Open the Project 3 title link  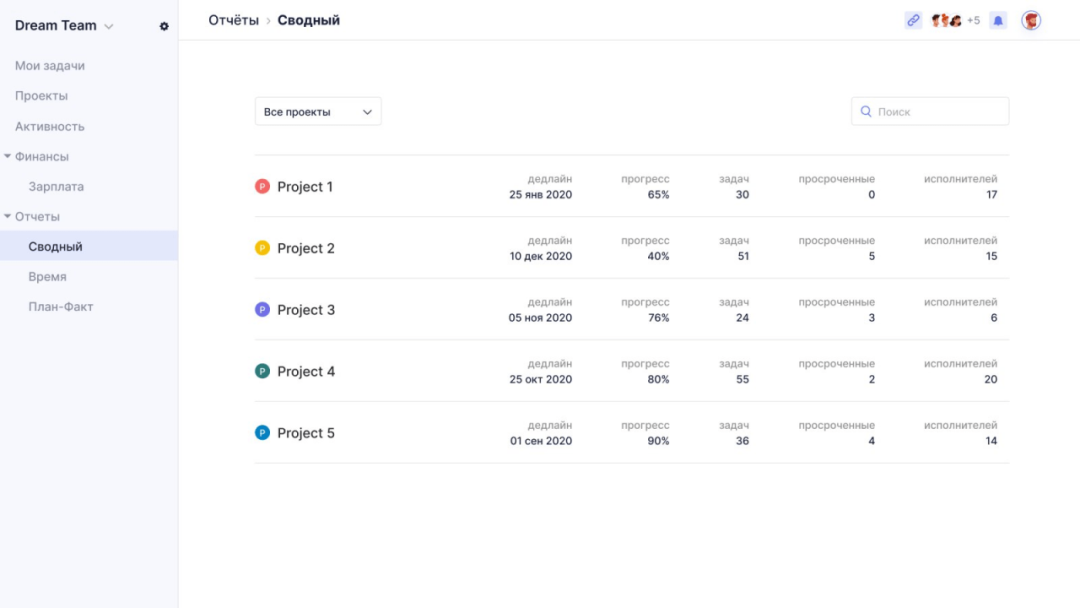click(306, 310)
